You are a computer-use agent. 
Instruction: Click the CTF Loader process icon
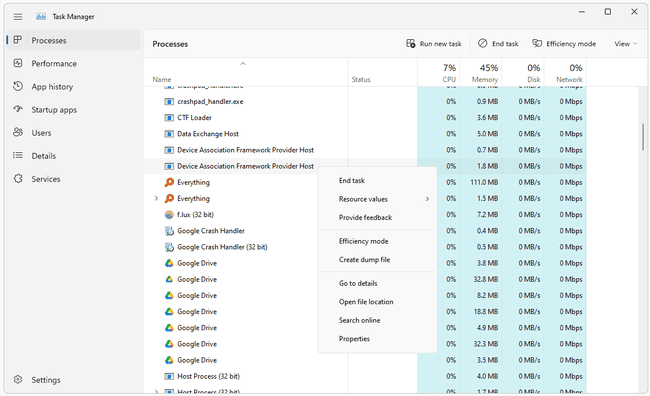(169, 118)
